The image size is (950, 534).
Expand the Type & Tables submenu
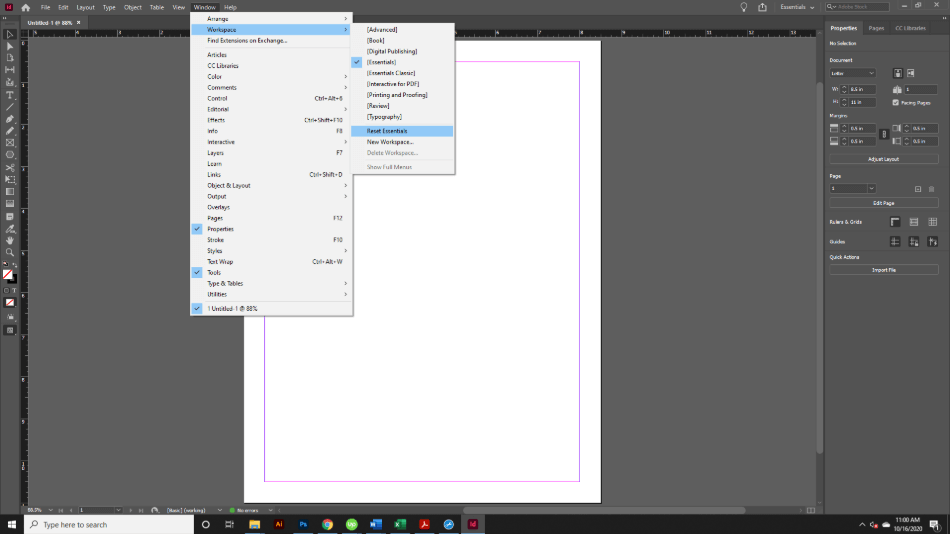tap(272, 284)
